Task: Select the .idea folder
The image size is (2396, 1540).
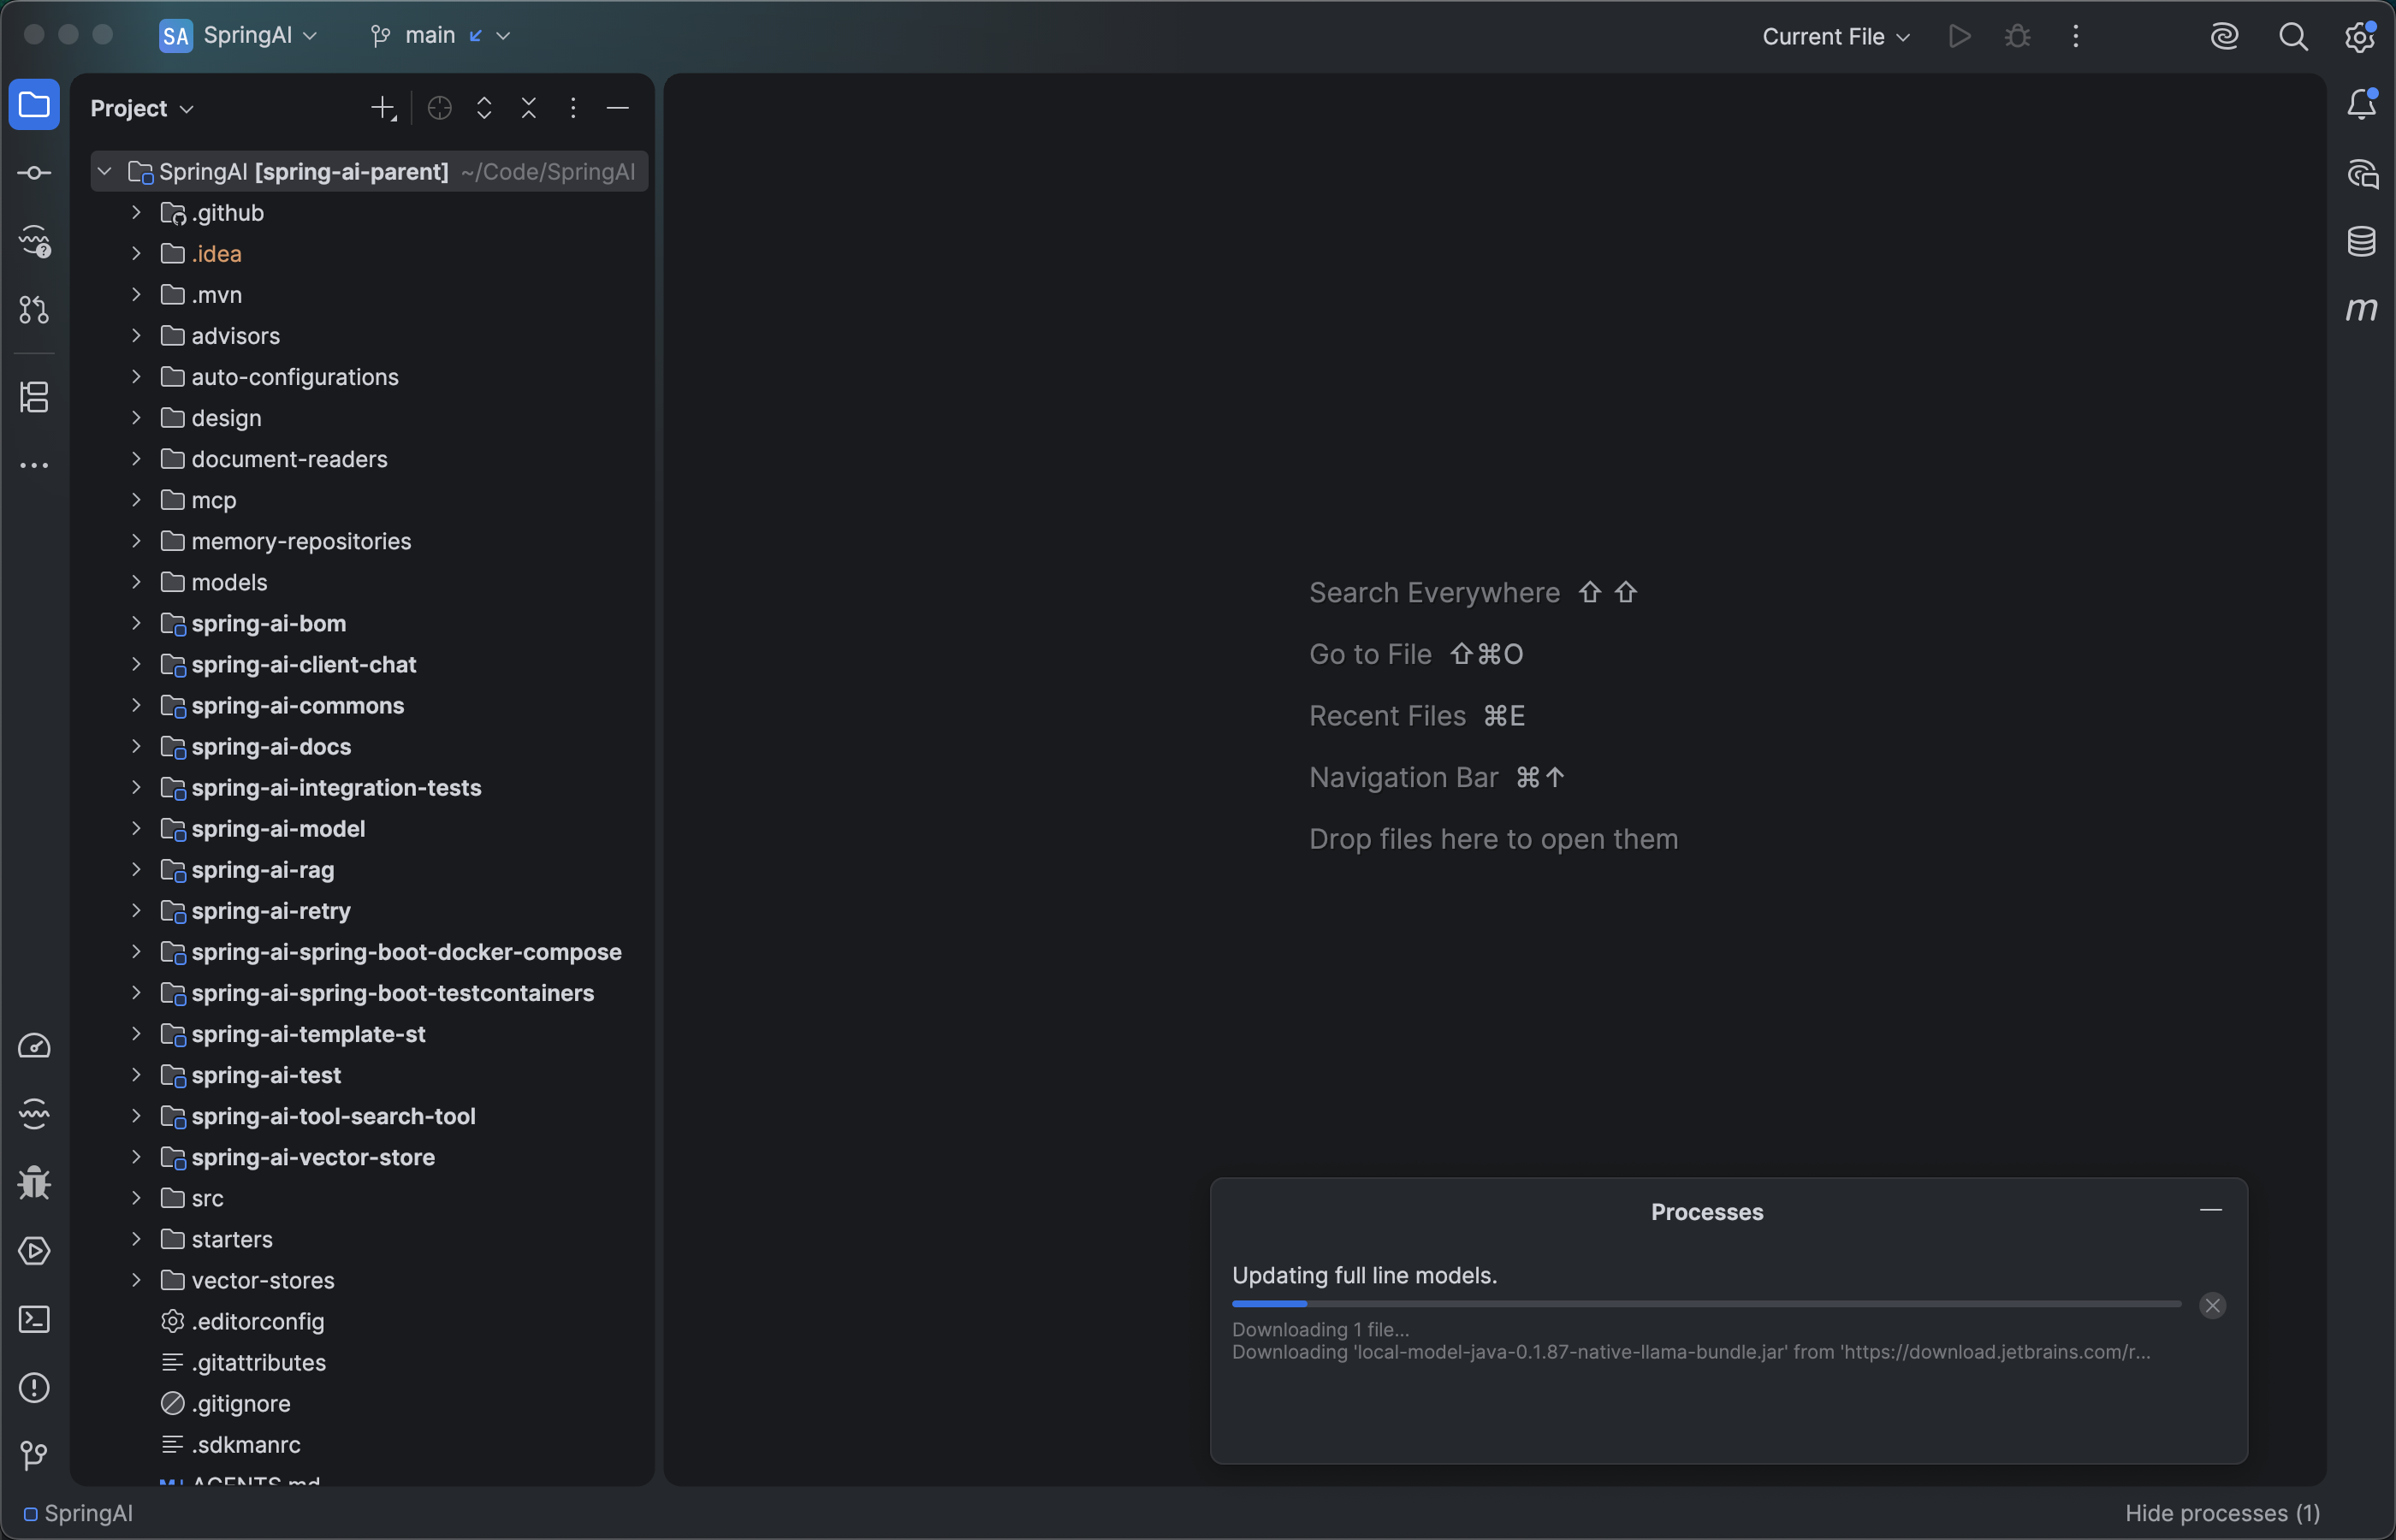Action: coord(370,254)
